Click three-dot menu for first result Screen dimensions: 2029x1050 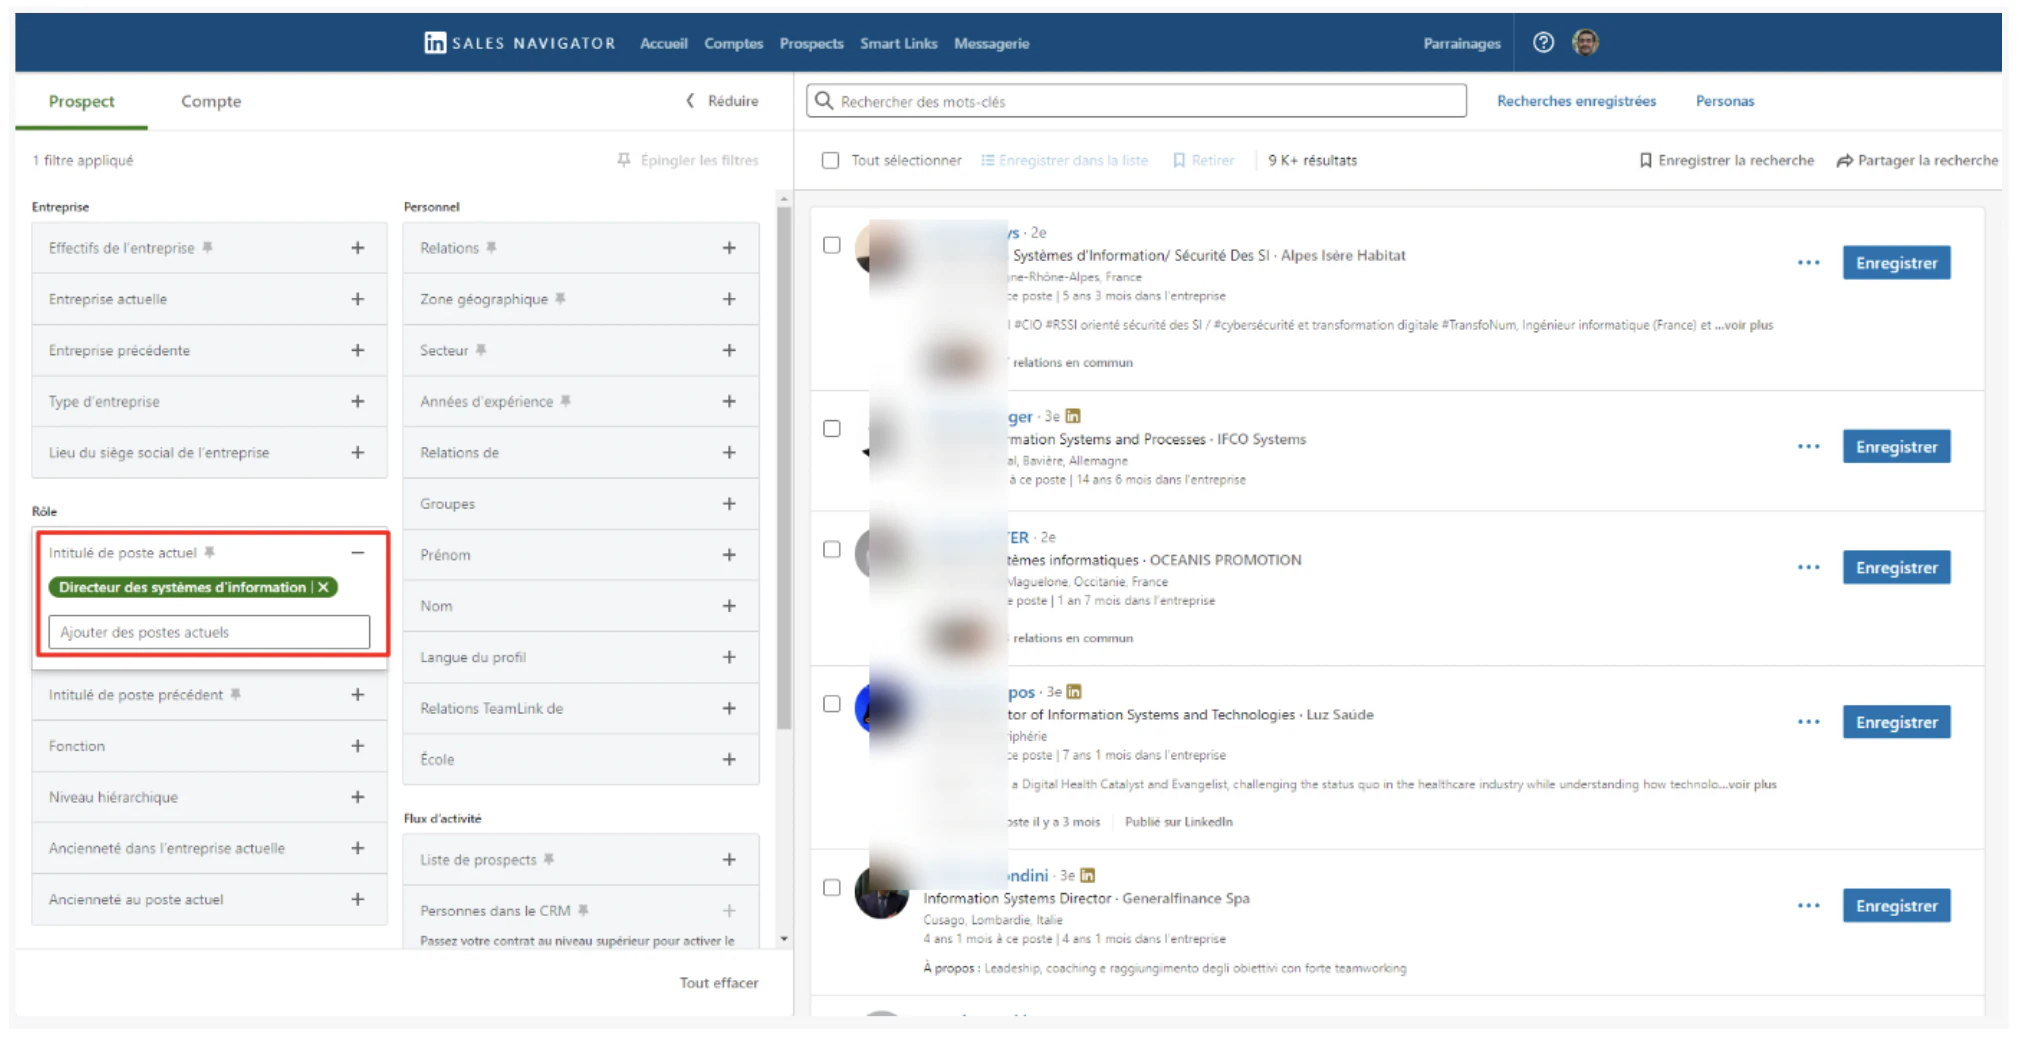[x=1808, y=263]
